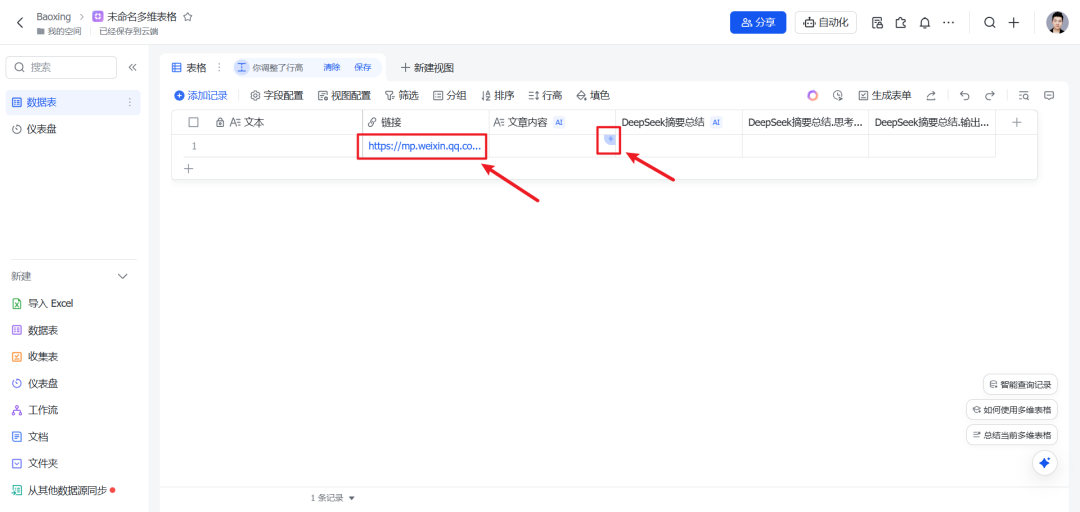Click the colorful AI ring icon
The image size is (1080, 512).
(x=813, y=96)
